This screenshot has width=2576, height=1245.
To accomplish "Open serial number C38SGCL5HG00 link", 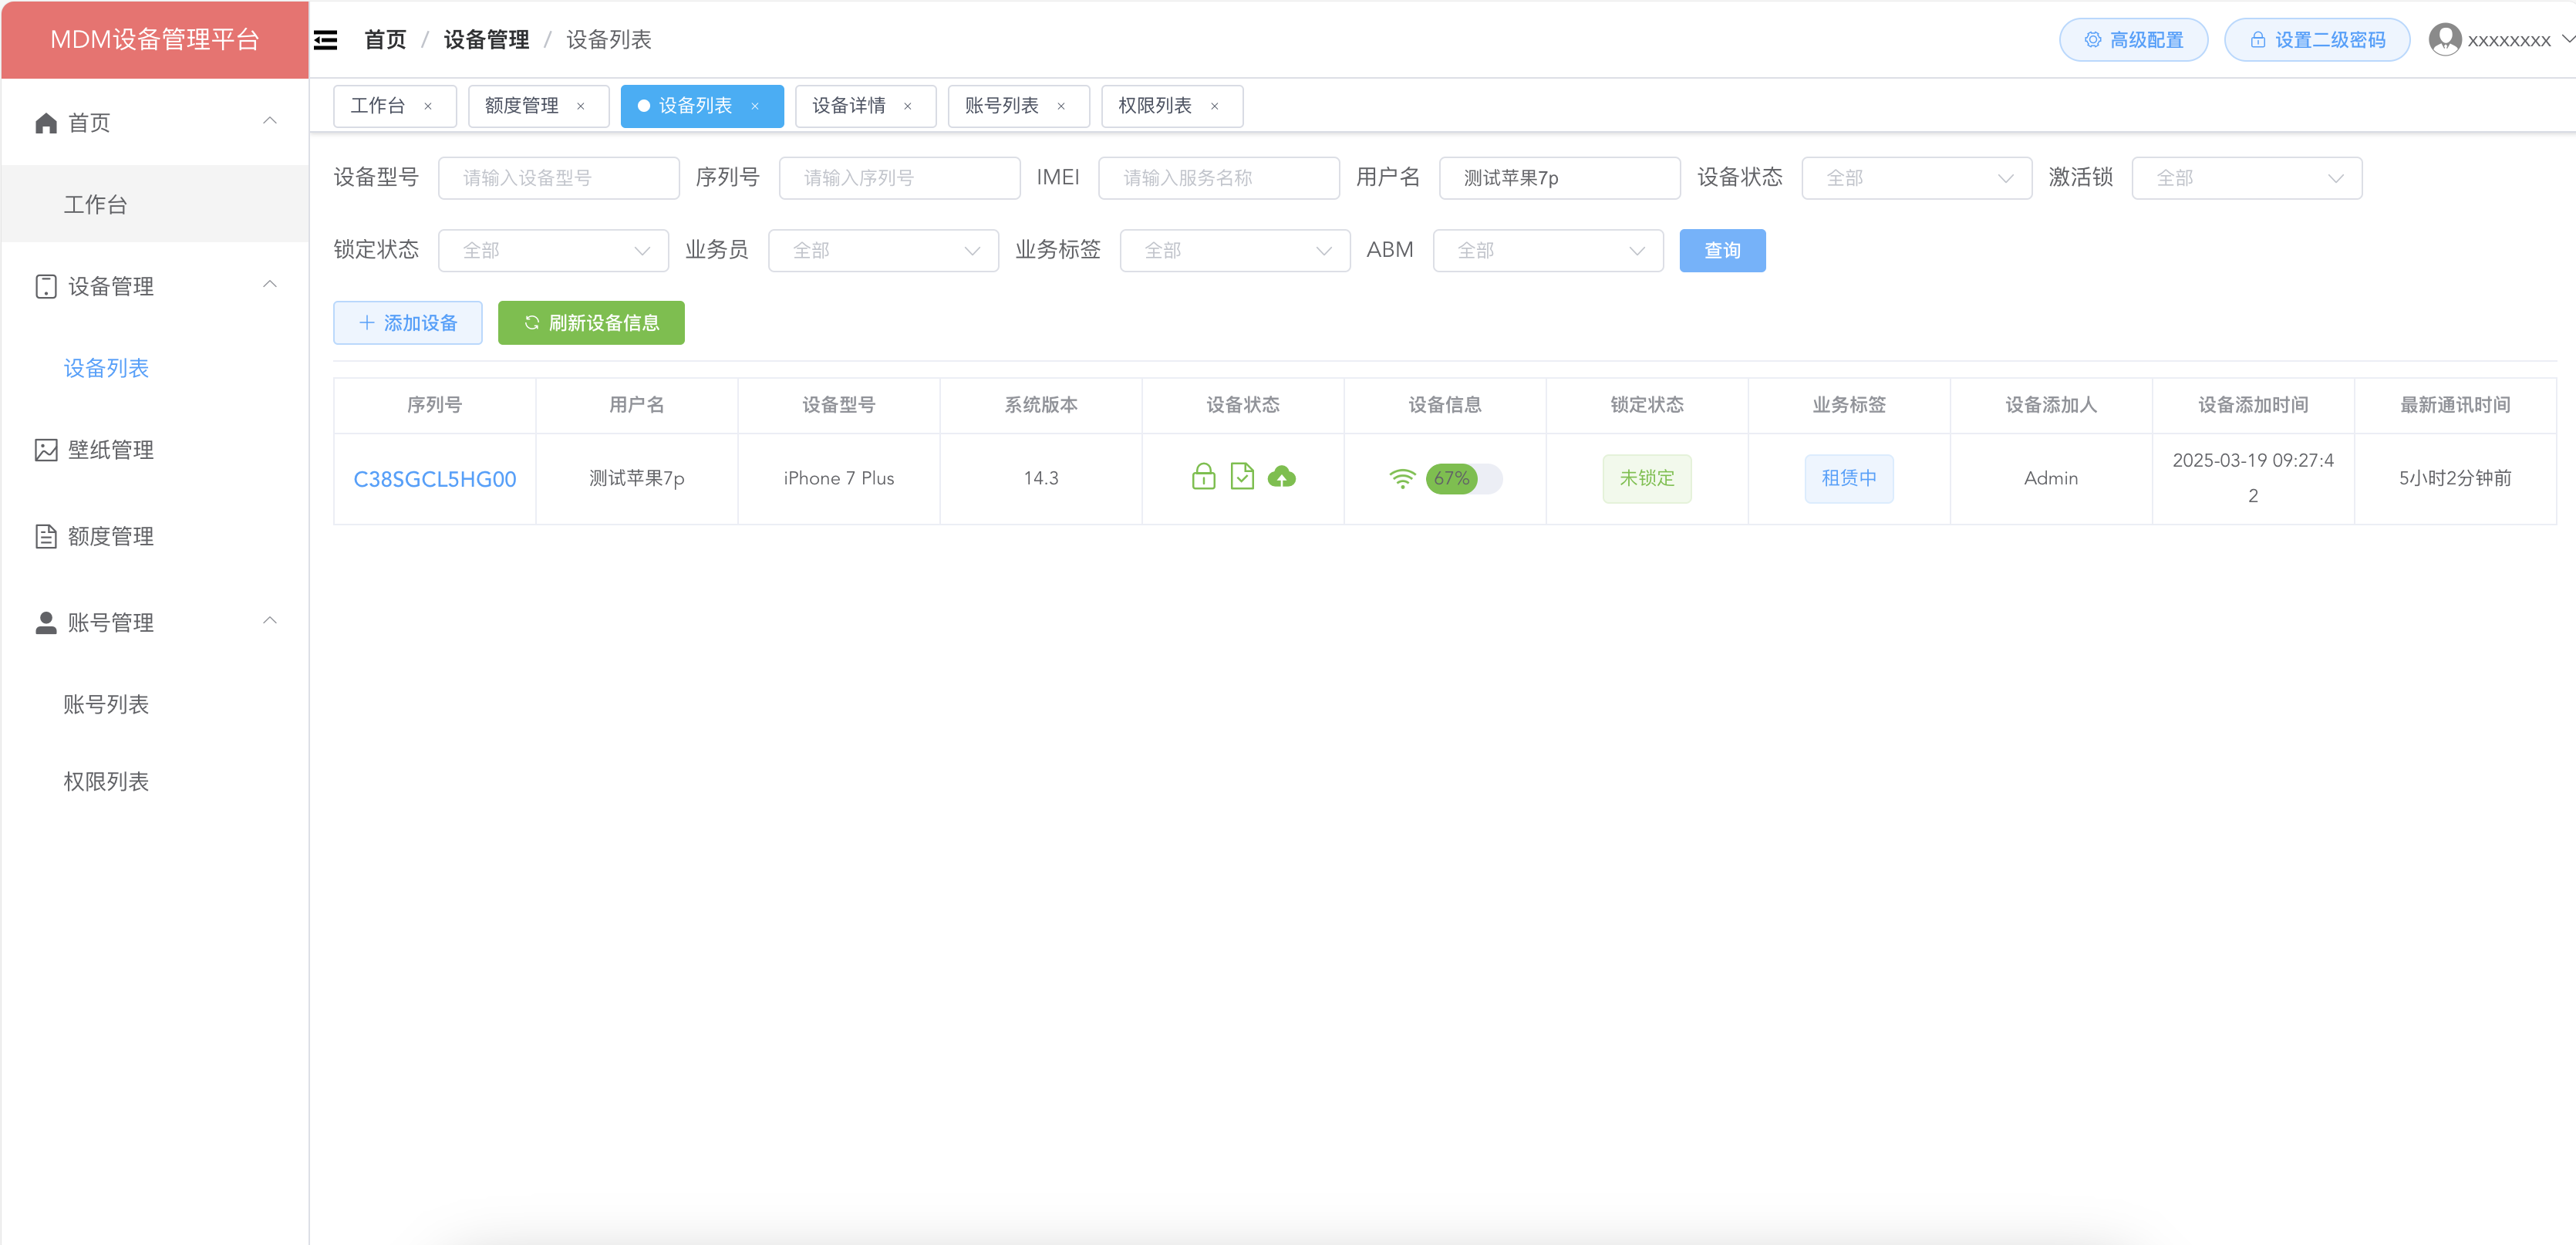I will click(434, 479).
